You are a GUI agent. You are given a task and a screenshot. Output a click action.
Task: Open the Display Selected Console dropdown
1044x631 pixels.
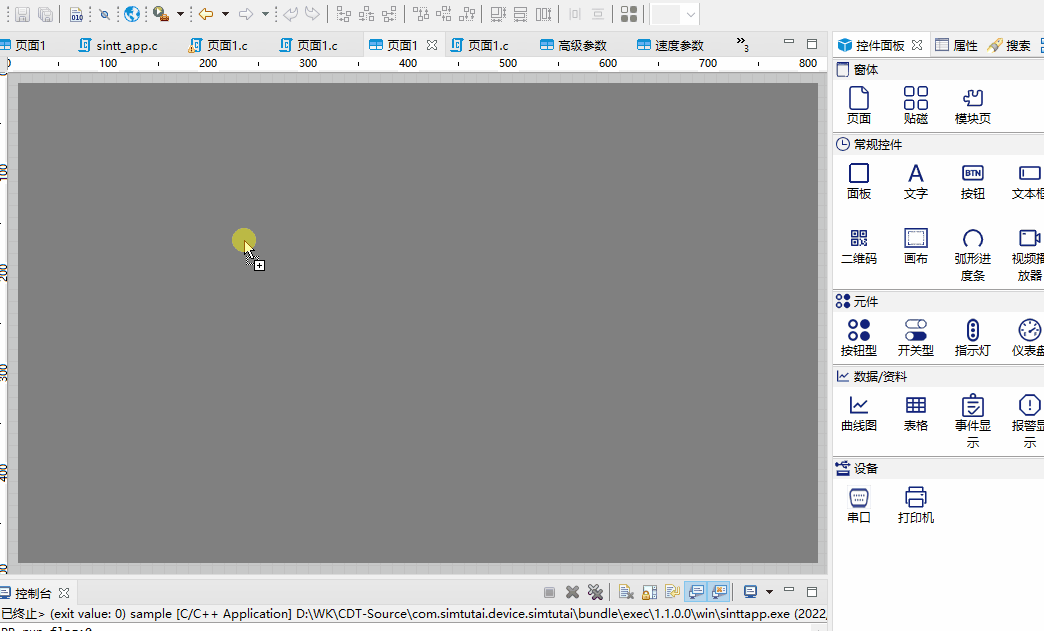[768, 592]
